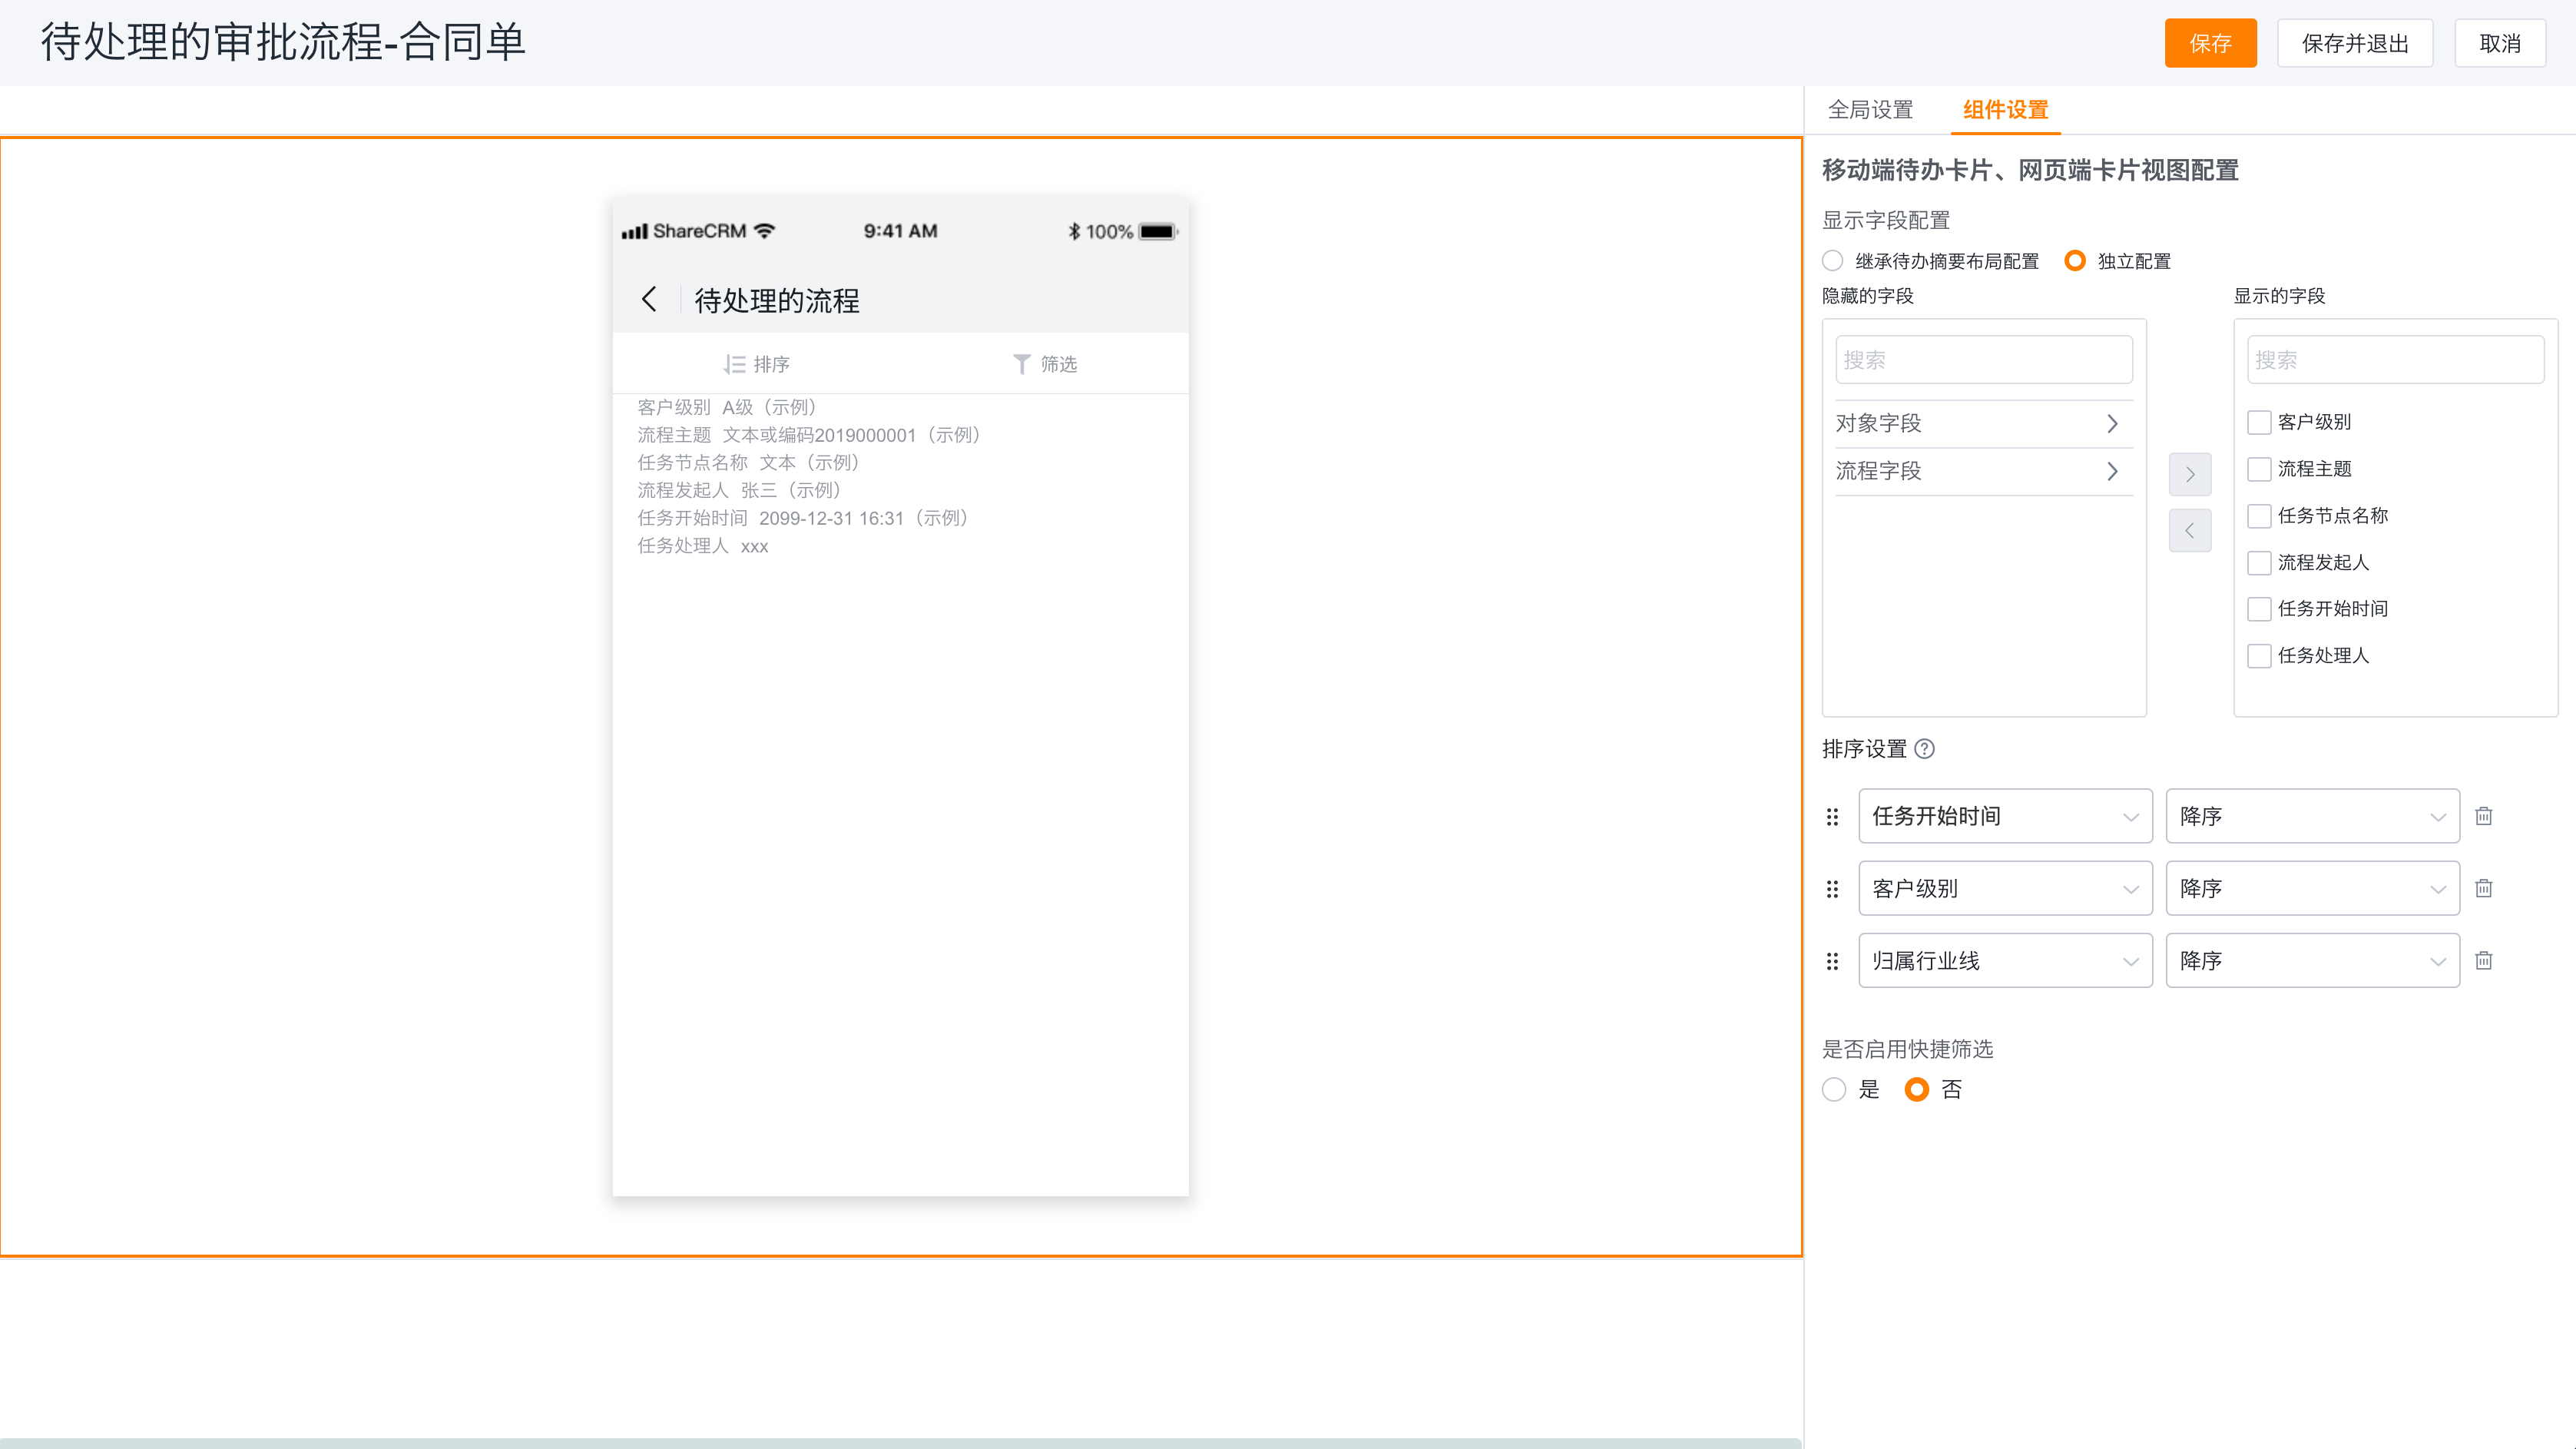Click the 保存并退出 button
Image resolution: width=2576 pixels, height=1449 pixels.
pos(2354,43)
